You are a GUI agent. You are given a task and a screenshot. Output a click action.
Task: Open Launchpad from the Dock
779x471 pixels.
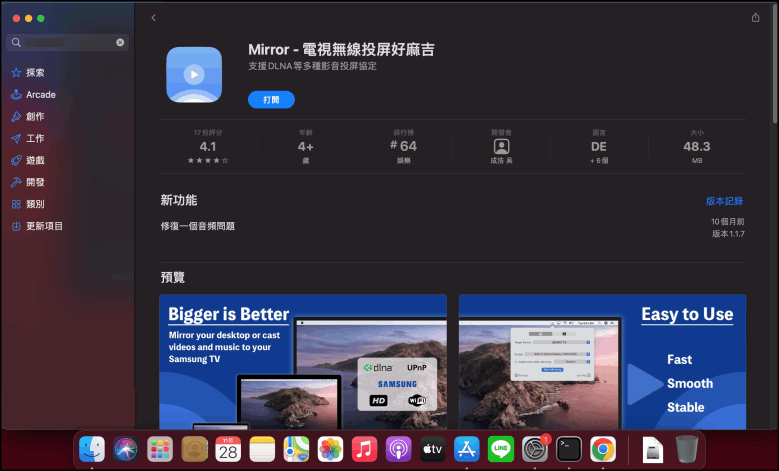tap(160, 449)
